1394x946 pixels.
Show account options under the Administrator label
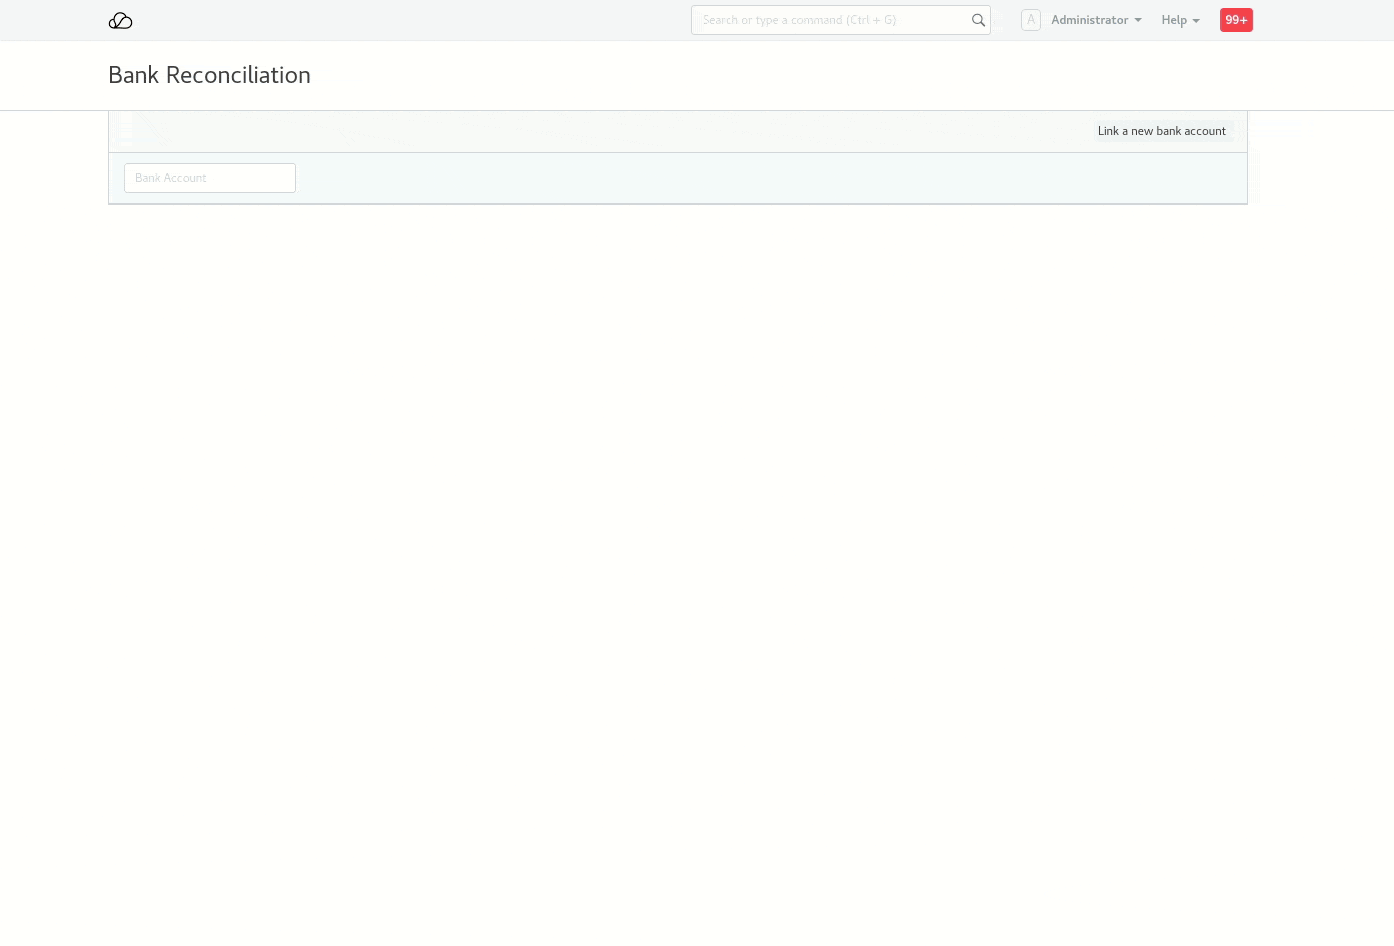click(x=1090, y=20)
